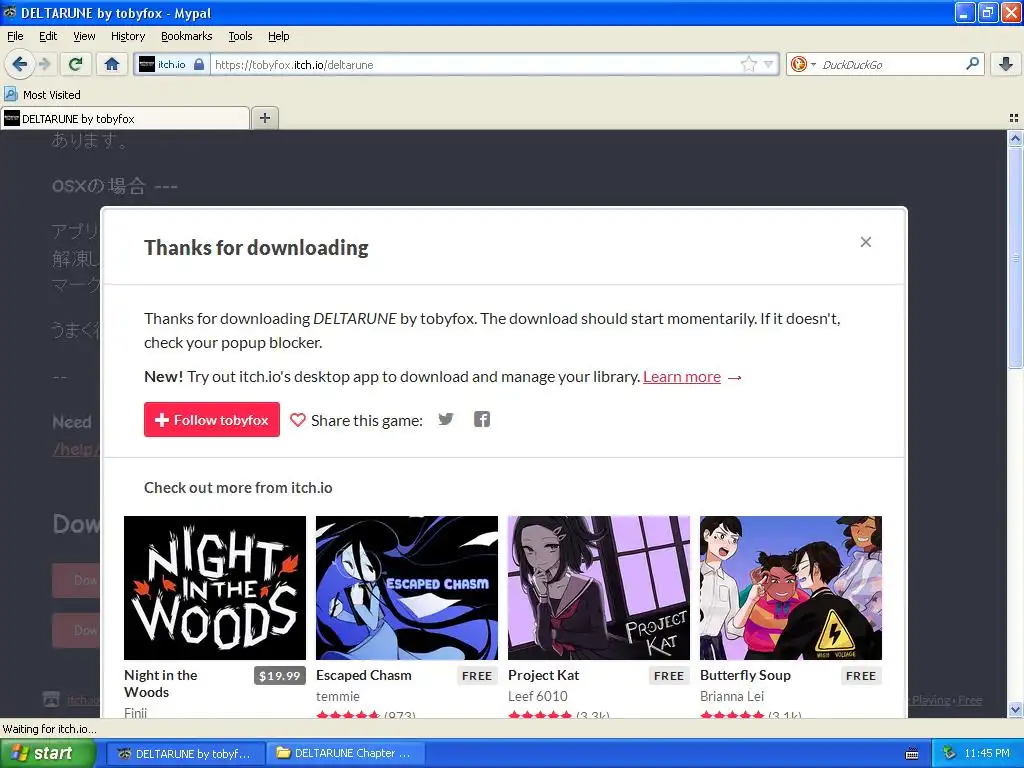Open the Escaped Chasm title link
This screenshot has height=768, width=1024.
click(x=364, y=675)
